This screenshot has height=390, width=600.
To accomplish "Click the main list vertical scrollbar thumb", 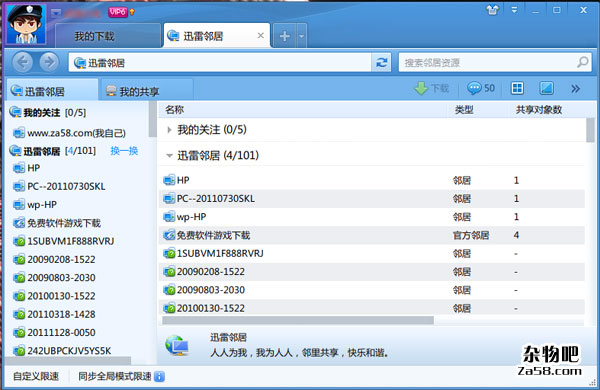I will pos(590,130).
